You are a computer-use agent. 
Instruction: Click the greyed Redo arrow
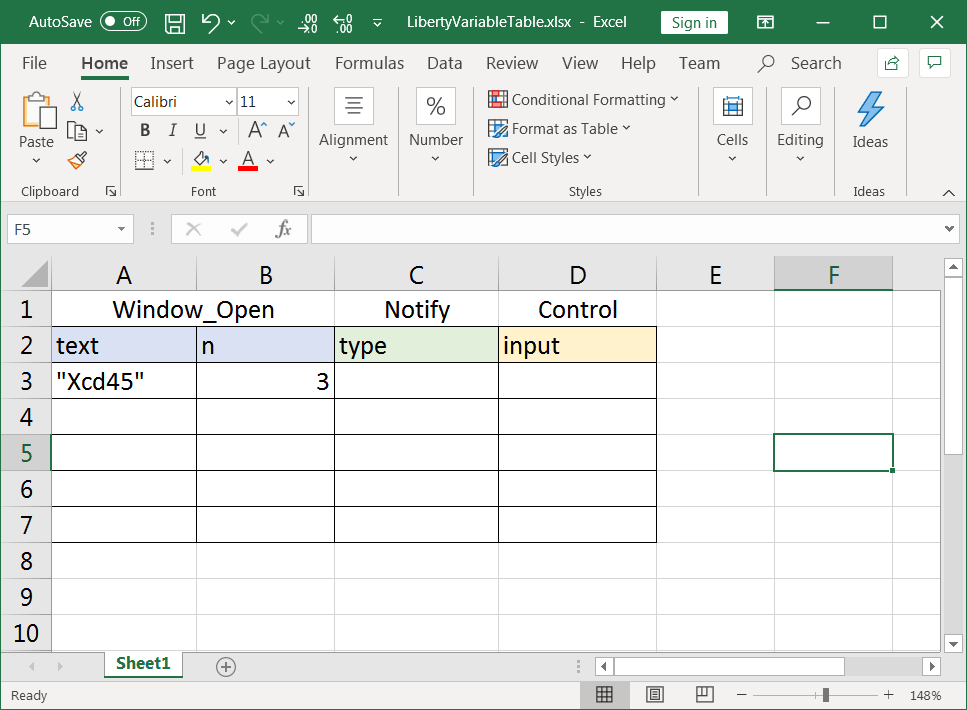pos(260,23)
